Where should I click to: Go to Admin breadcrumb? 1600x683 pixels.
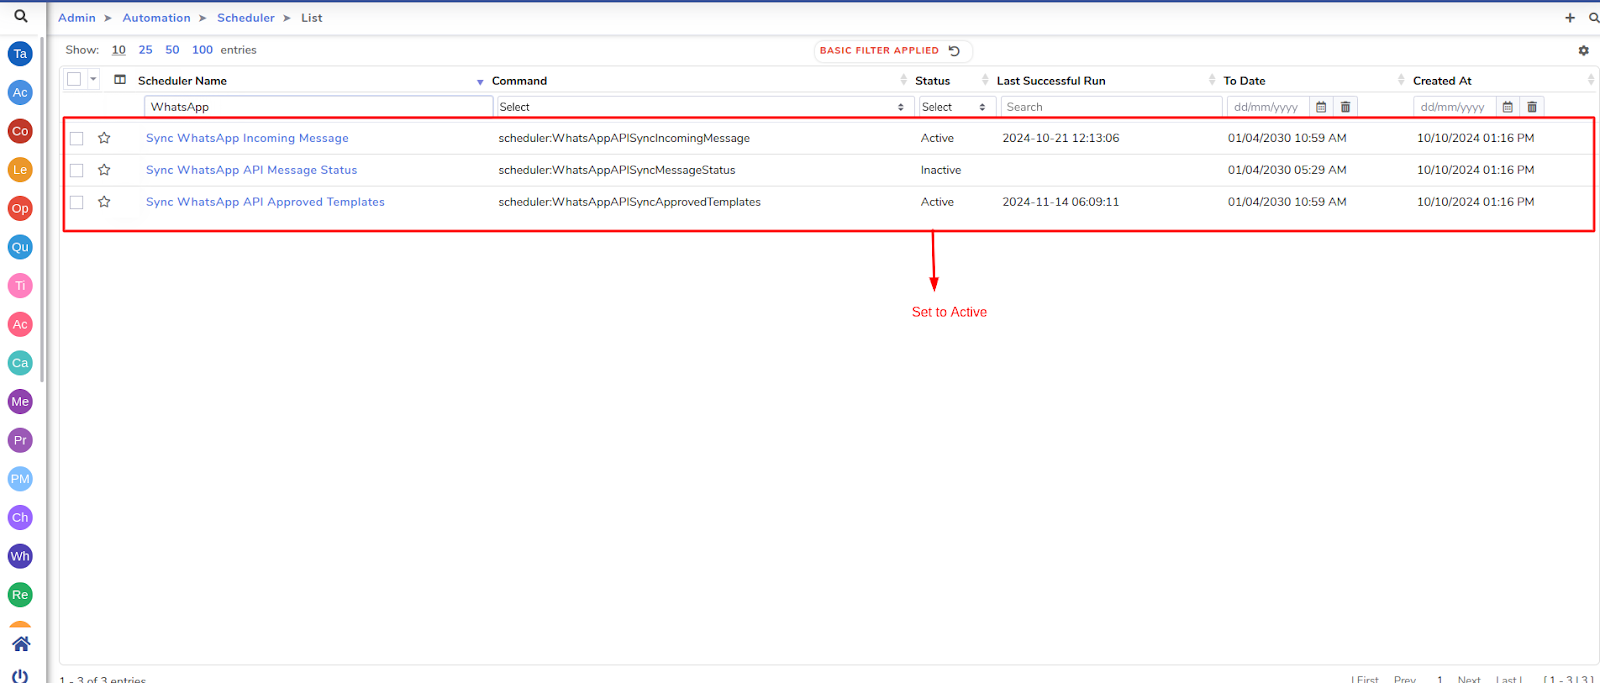click(77, 18)
